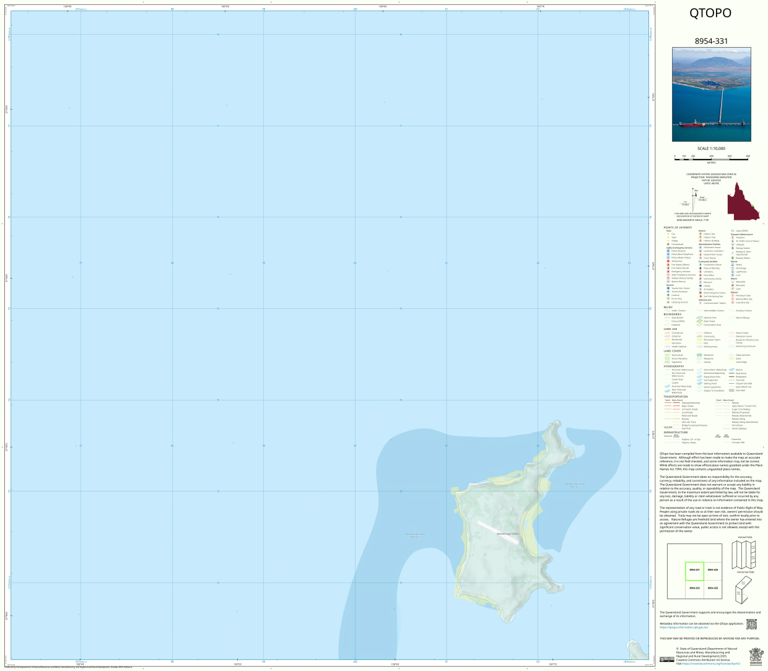The image size is (768, 671).
Task: Select the POINTS OF INTEREST legend heading
Action: 677,228
